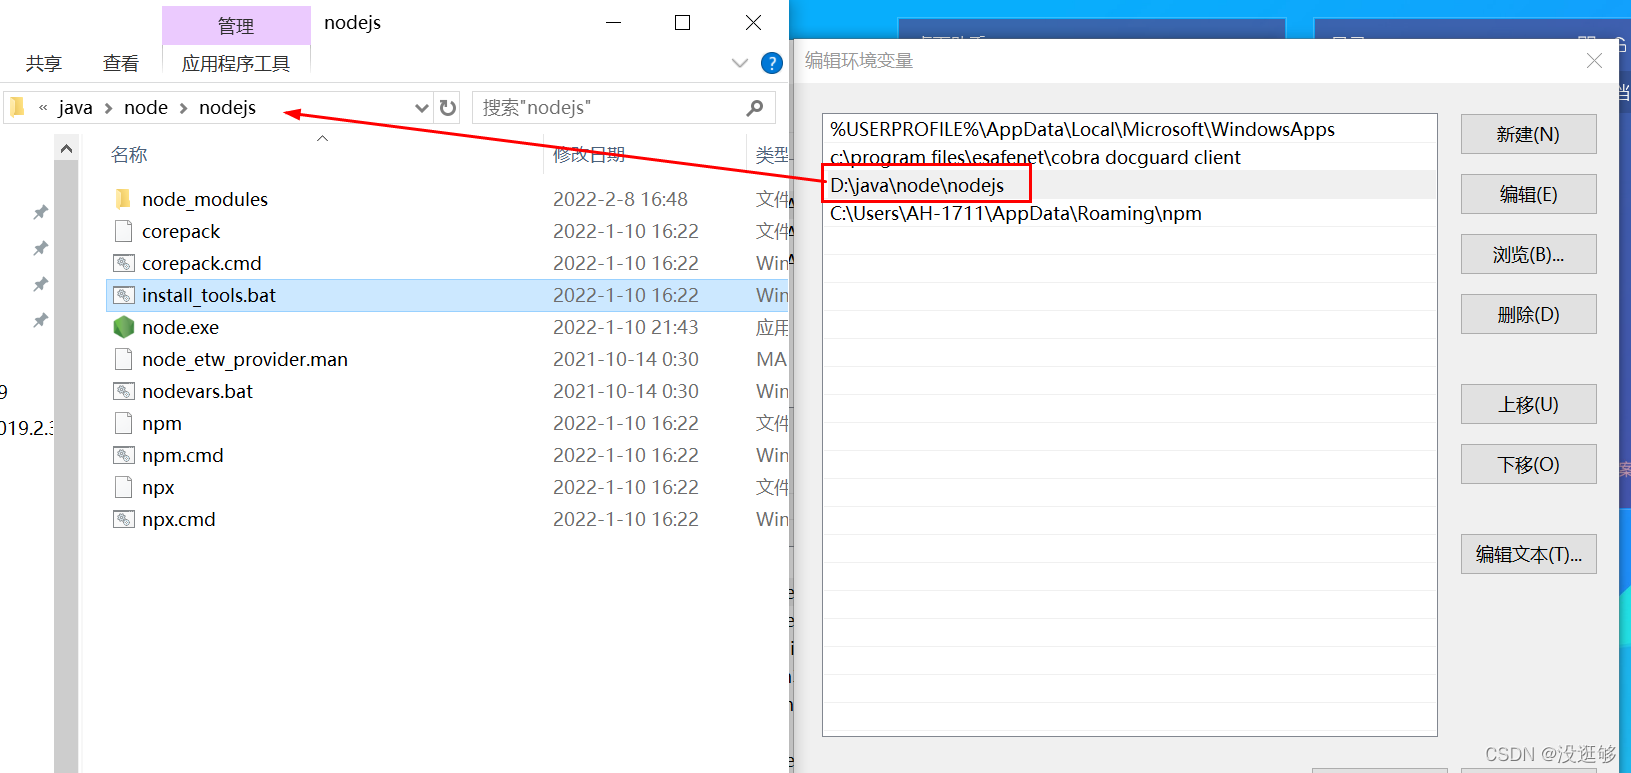Select the D:\java\node\nodejs path entry

pyautogui.click(x=1129, y=185)
